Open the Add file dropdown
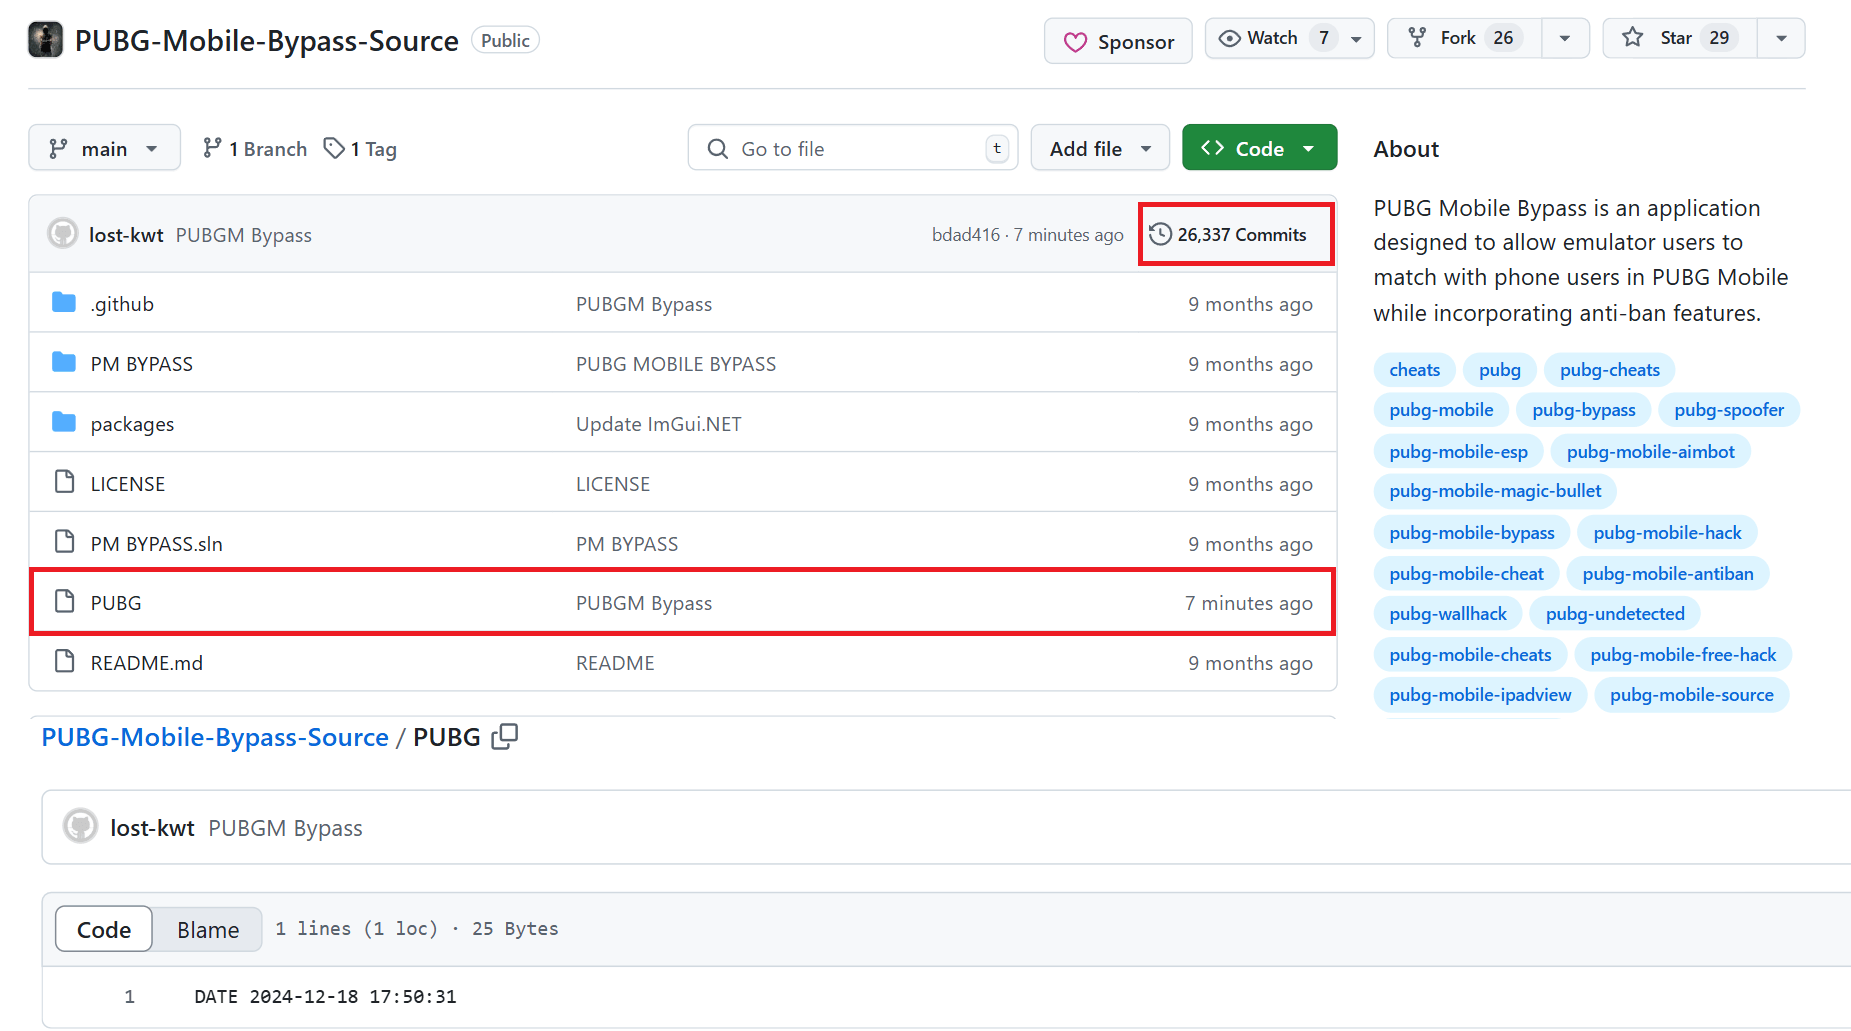 coord(1099,147)
